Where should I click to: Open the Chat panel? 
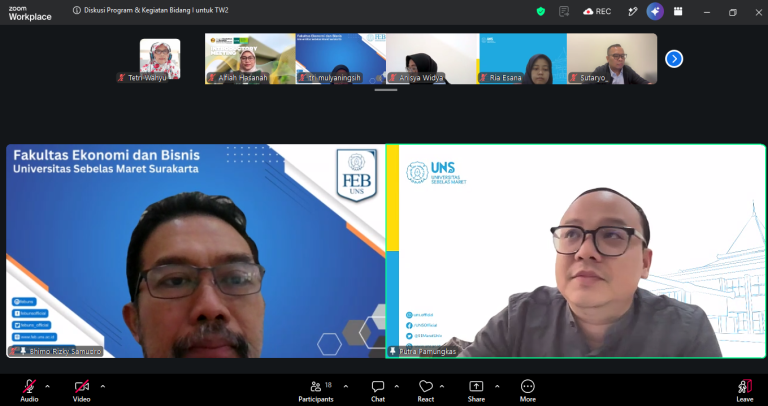click(x=378, y=390)
